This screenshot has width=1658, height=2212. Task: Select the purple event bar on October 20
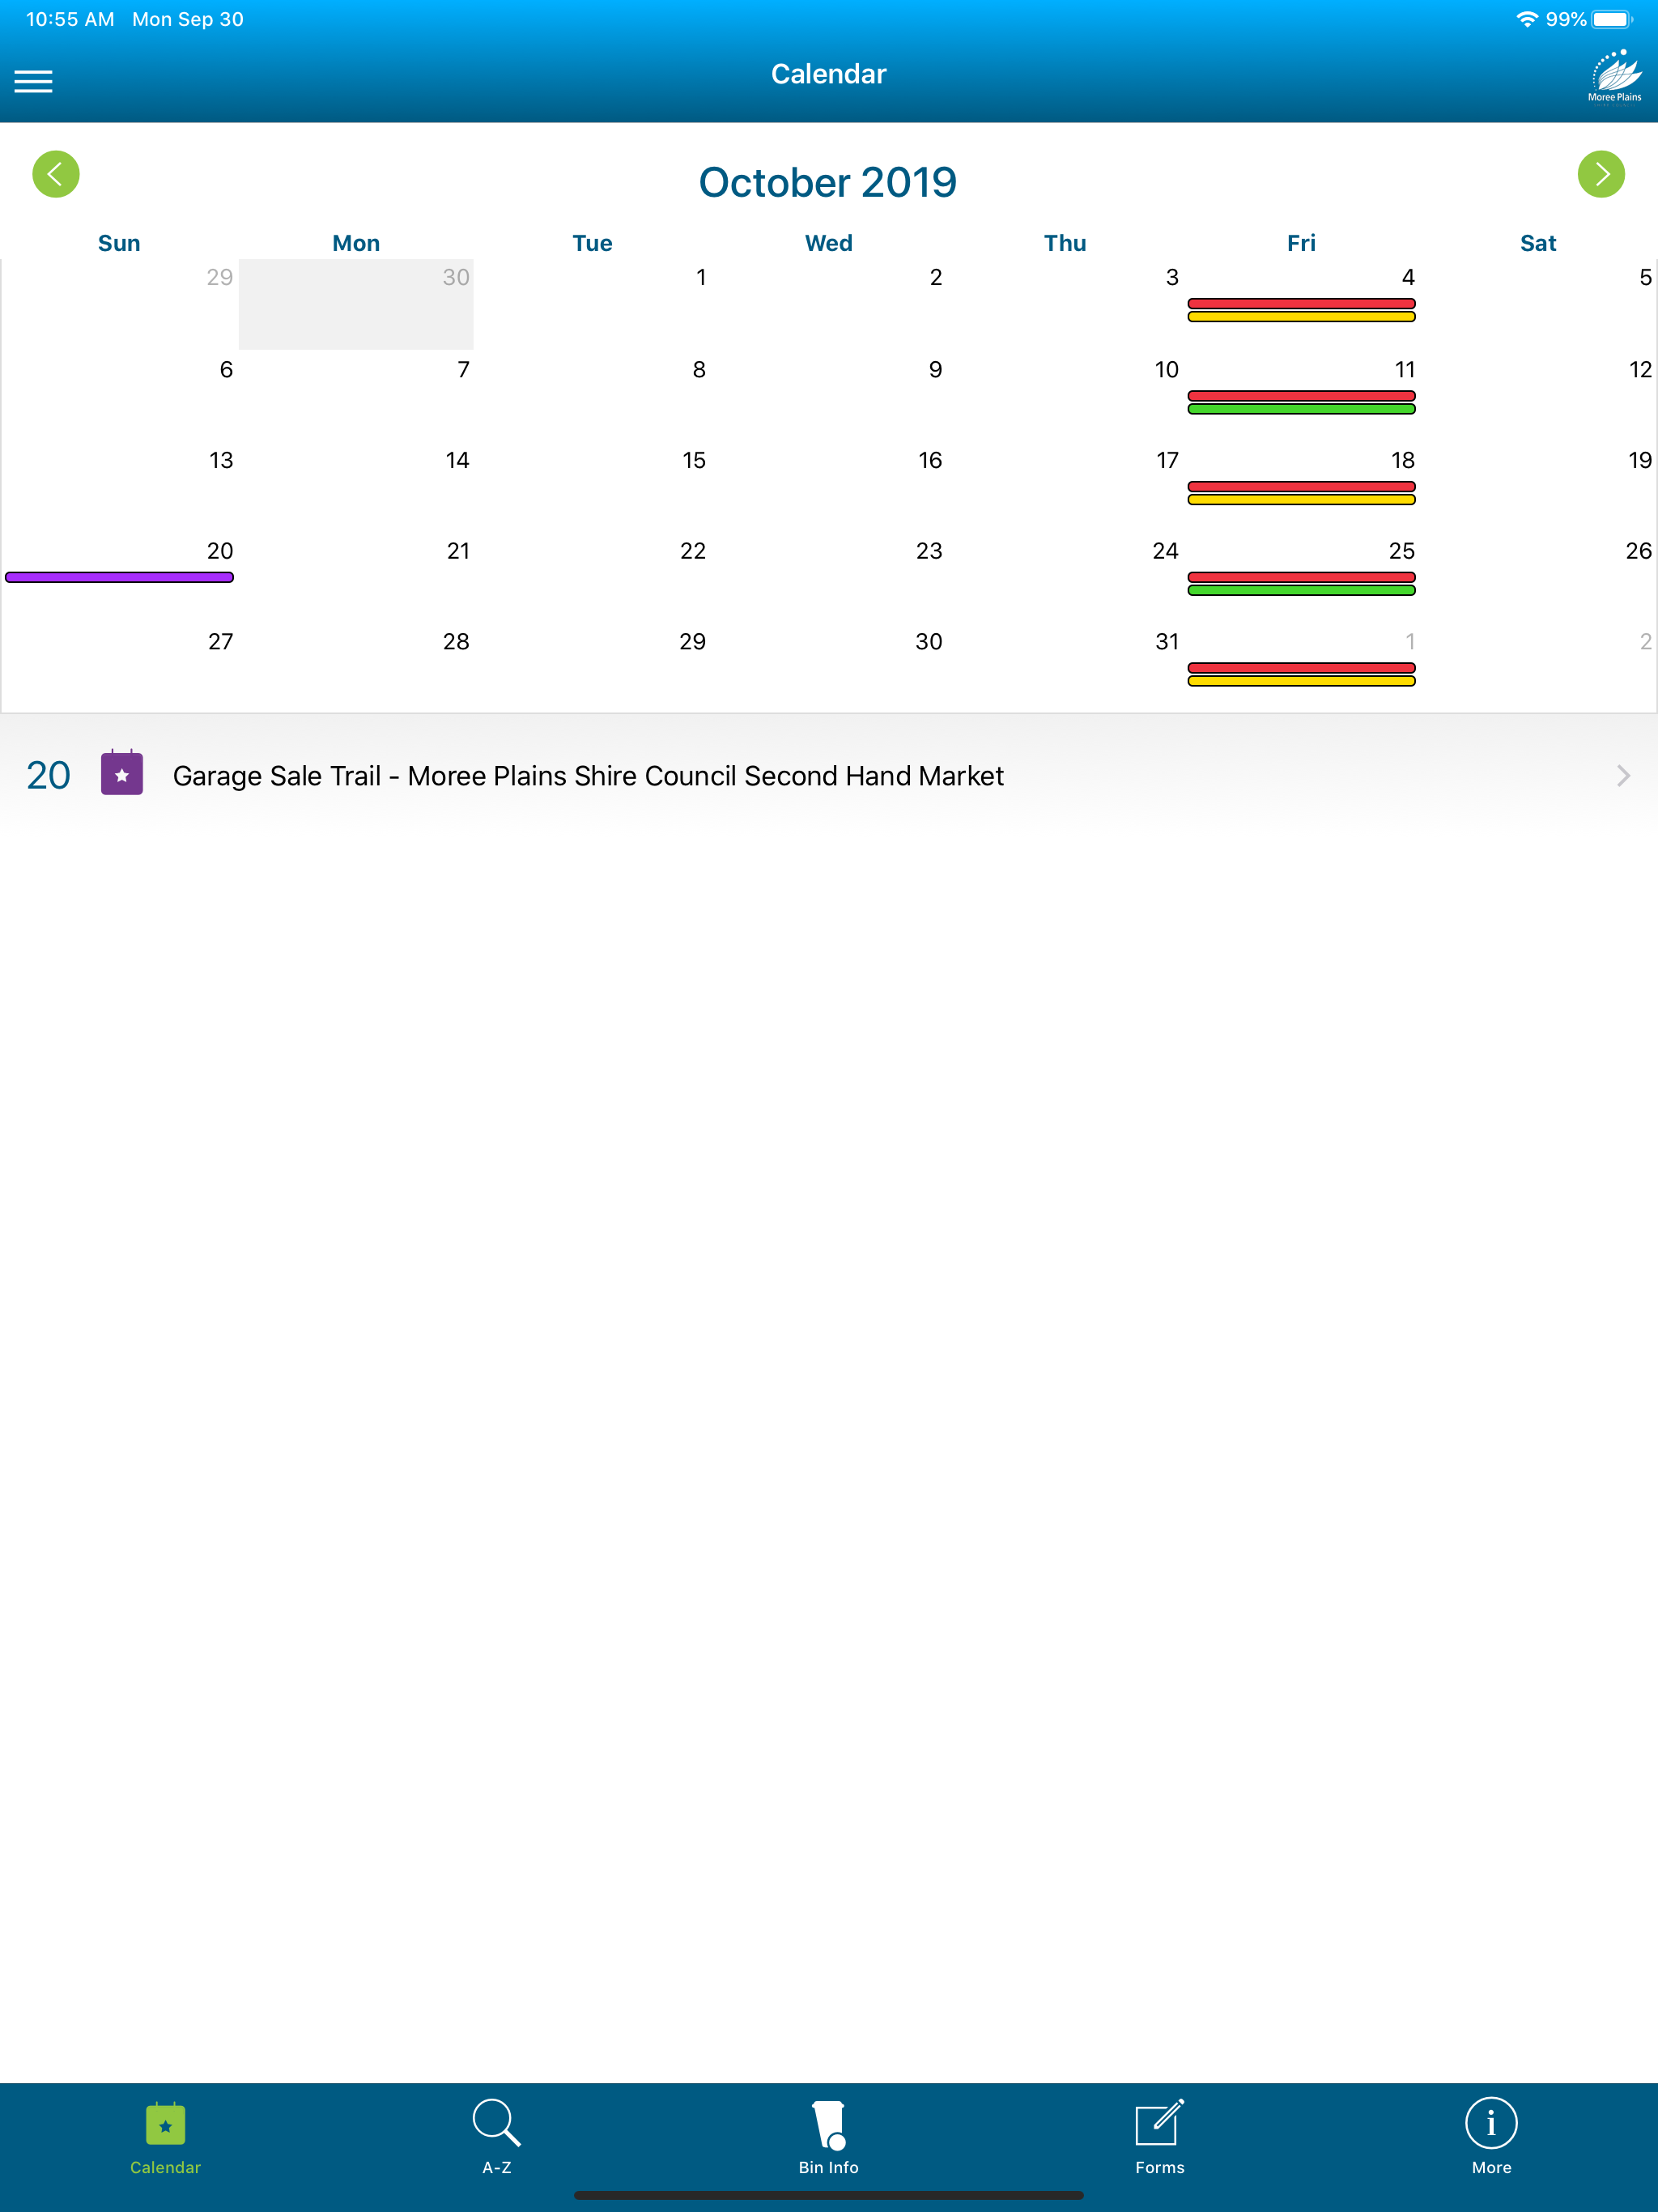119,577
